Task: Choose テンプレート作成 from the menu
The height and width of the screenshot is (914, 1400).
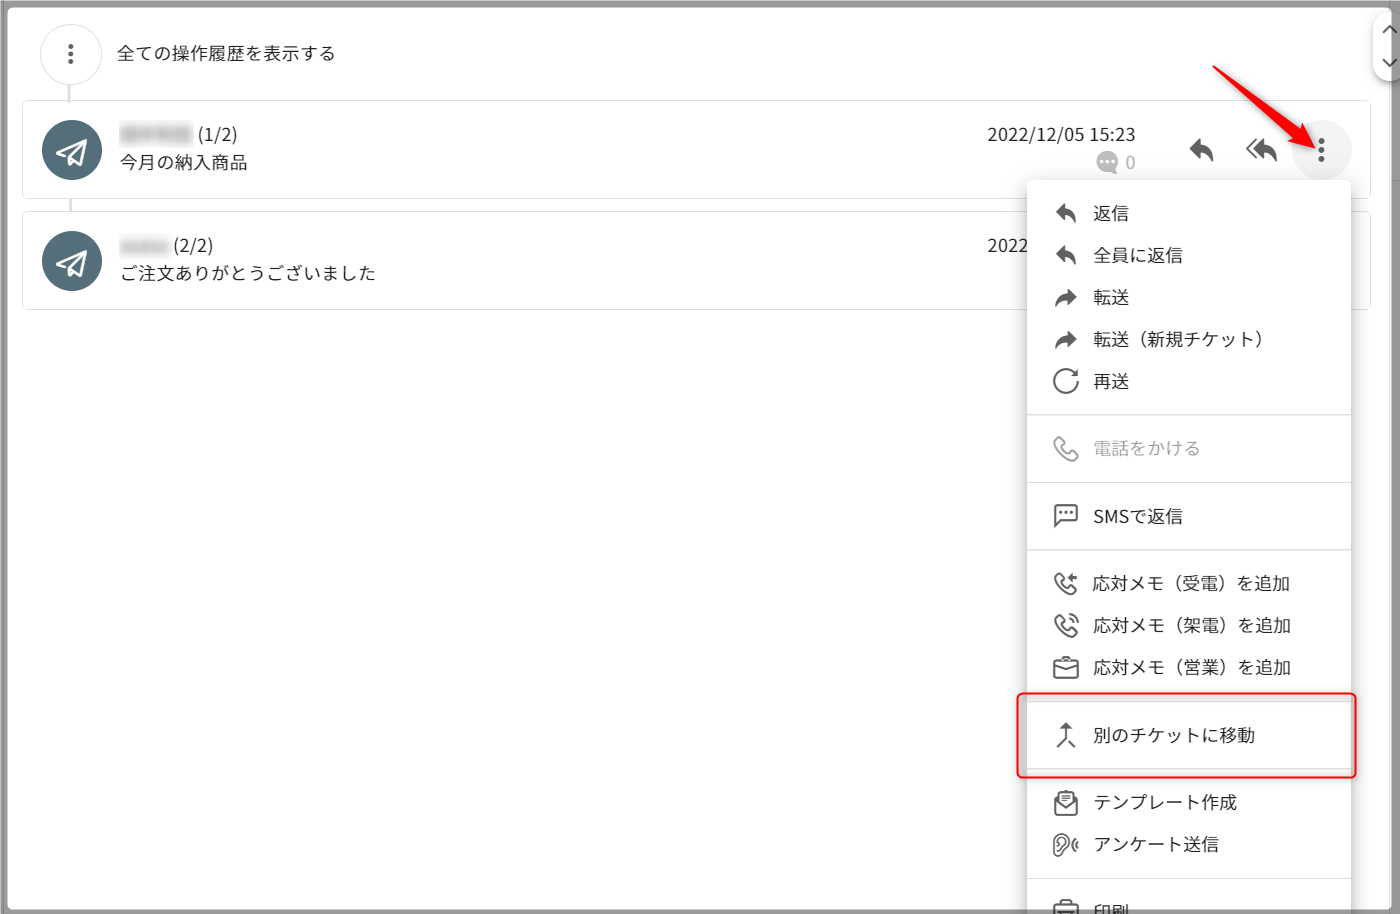Action: (x=1164, y=802)
